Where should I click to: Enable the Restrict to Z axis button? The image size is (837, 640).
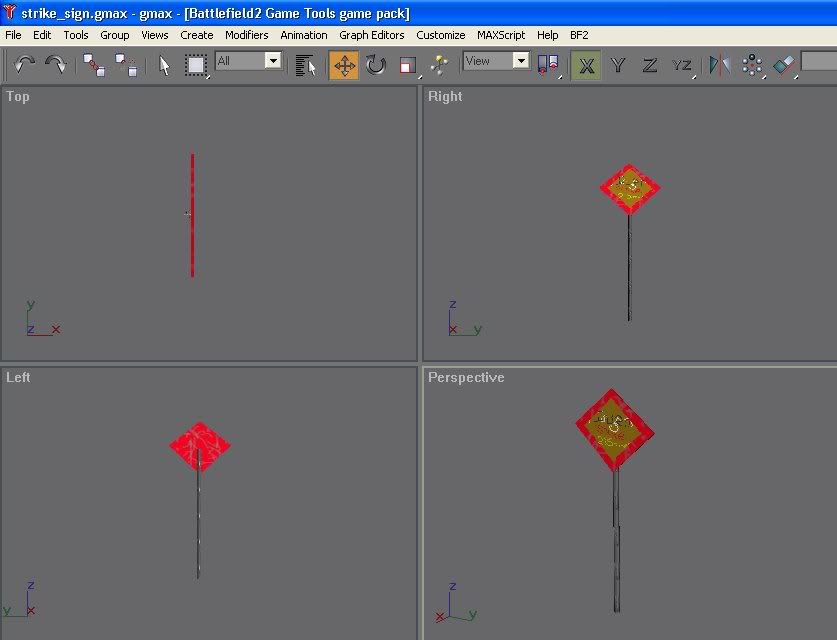(x=650, y=66)
